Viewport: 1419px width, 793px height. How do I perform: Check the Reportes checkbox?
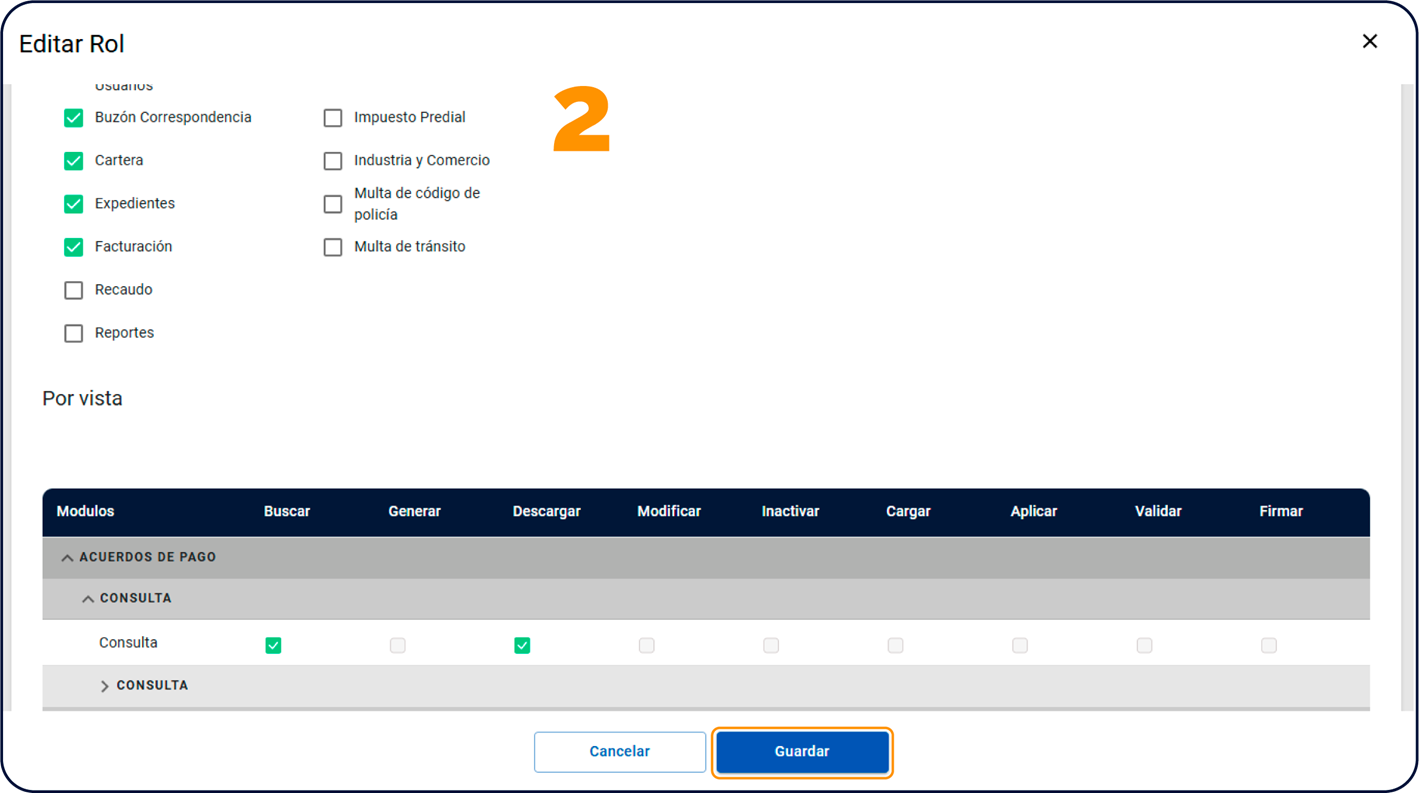pyautogui.click(x=74, y=333)
